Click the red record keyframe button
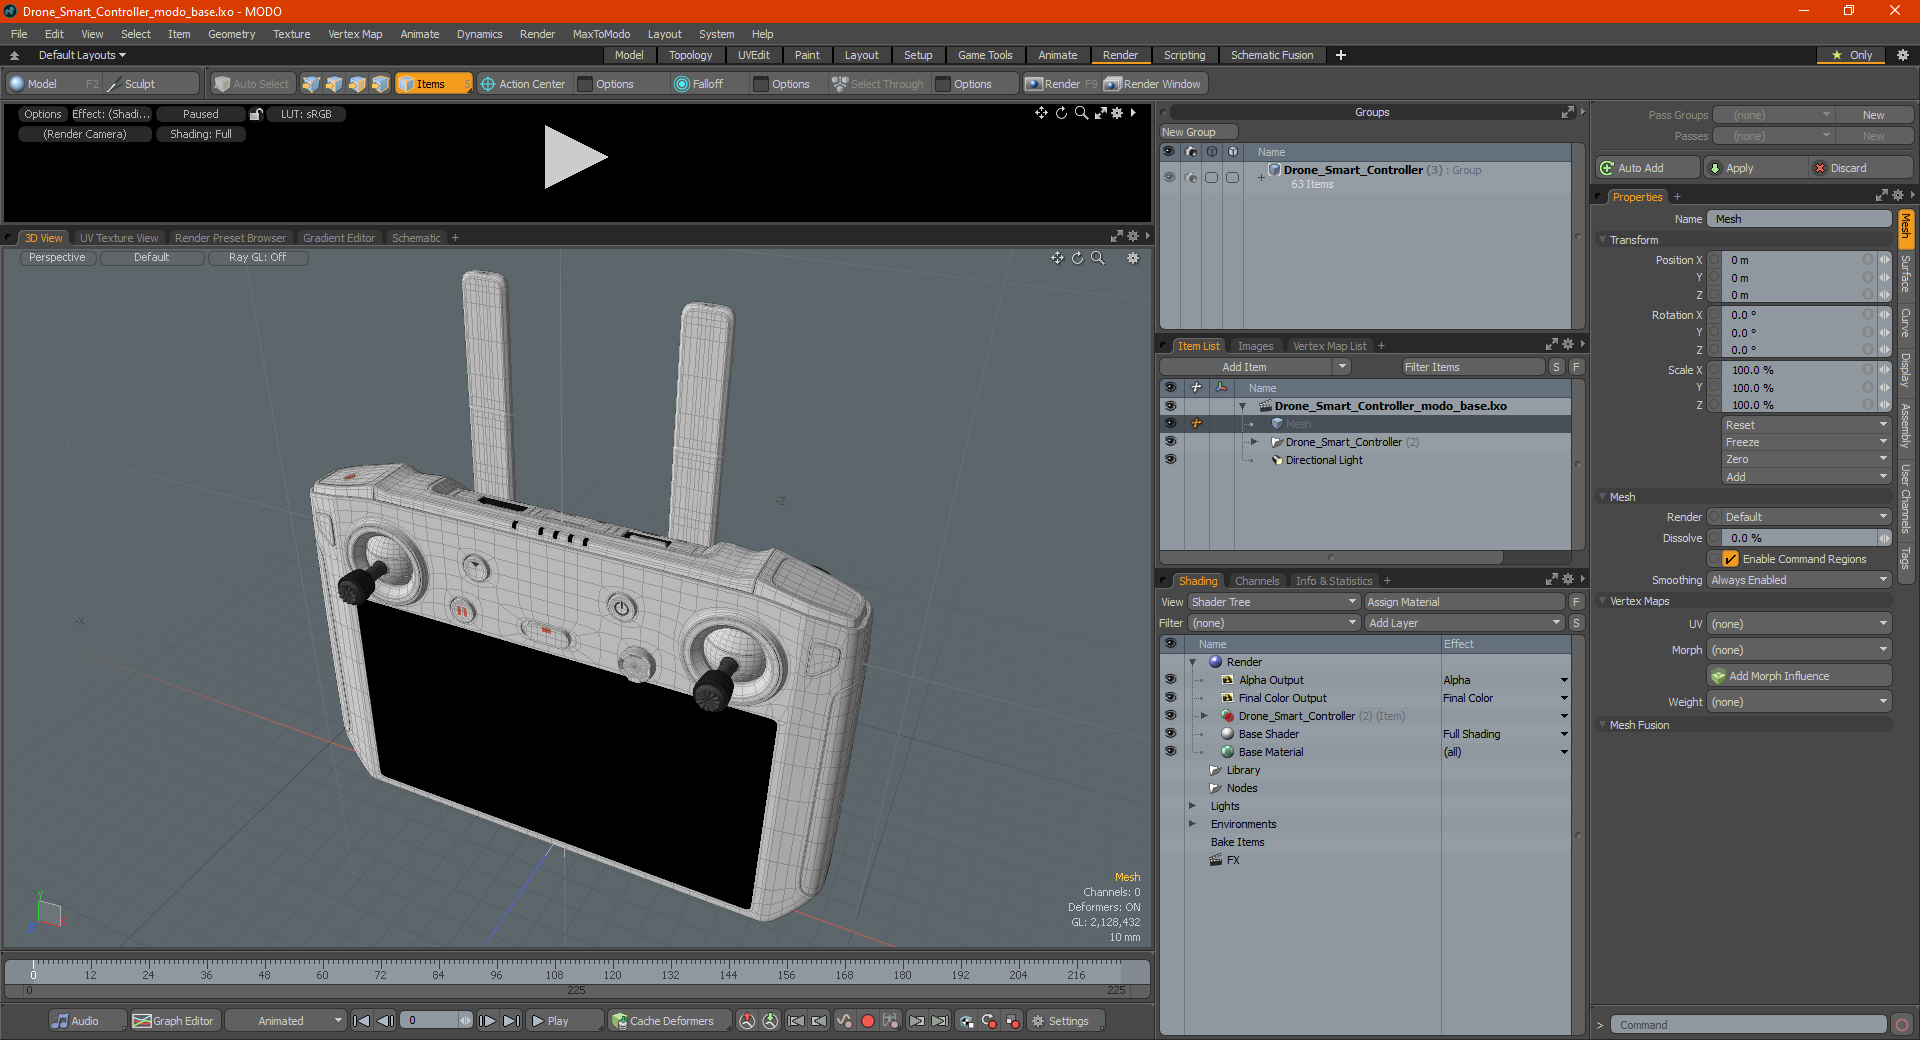1920x1040 pixels. [868, 1021]
